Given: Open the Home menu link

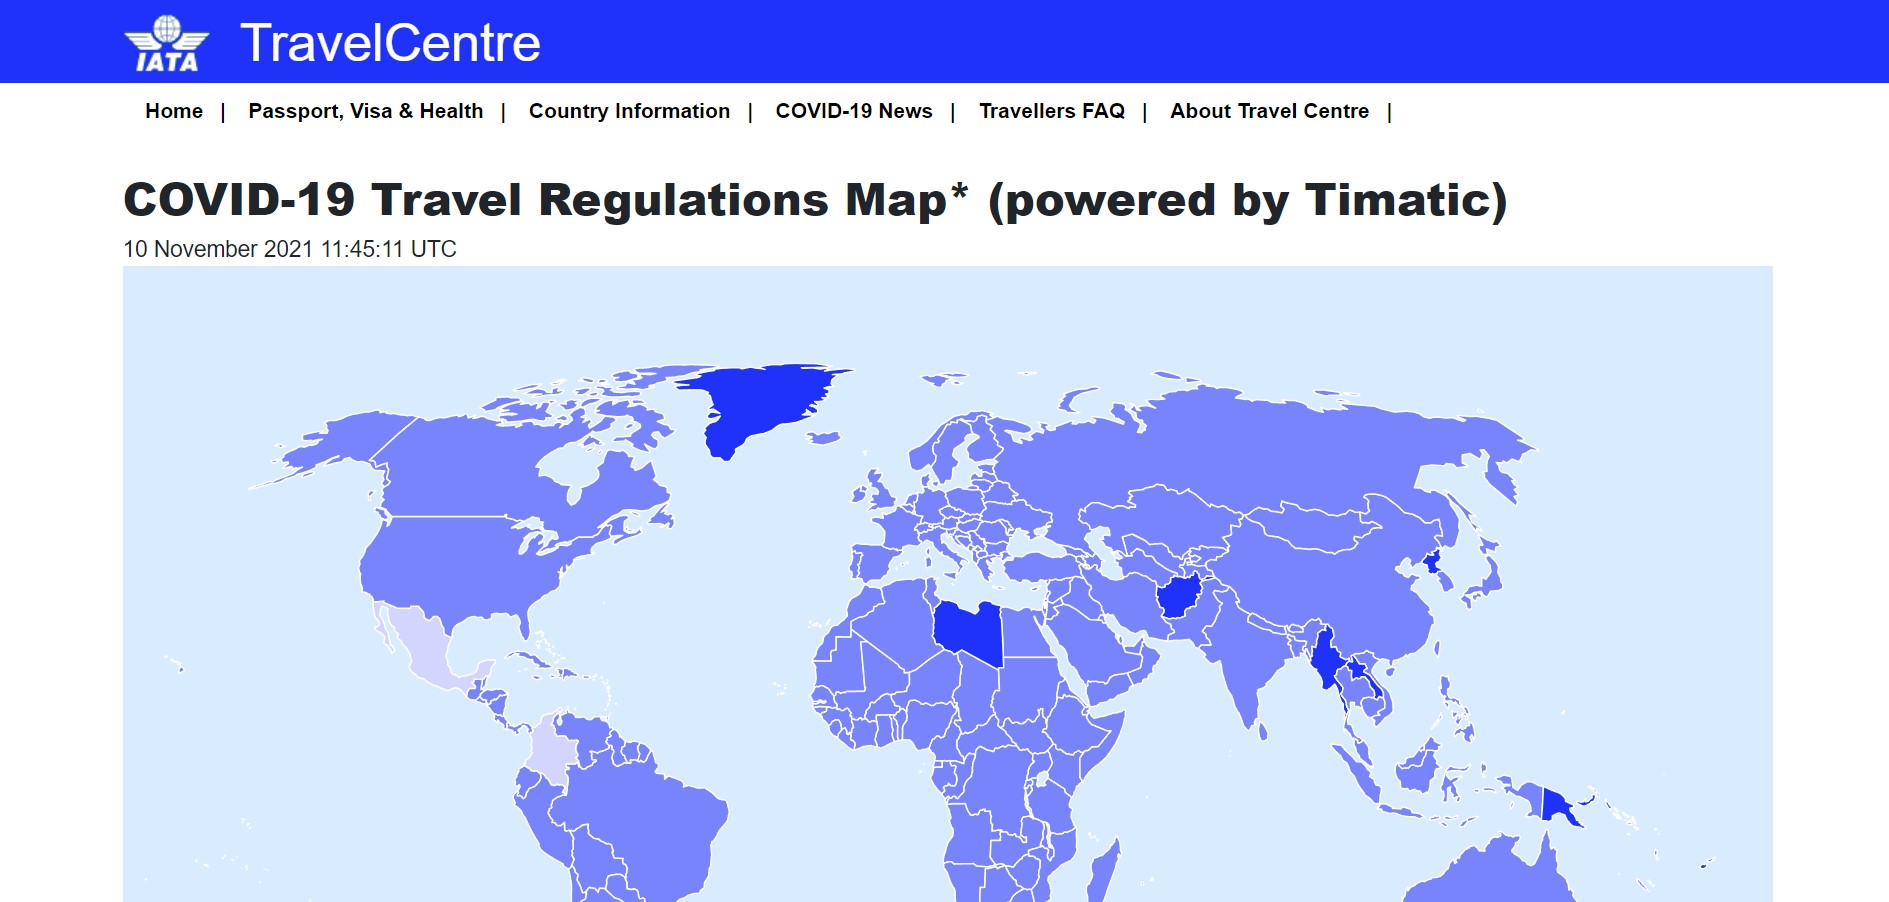Looking at the screenshot, I should pos(174,111).
